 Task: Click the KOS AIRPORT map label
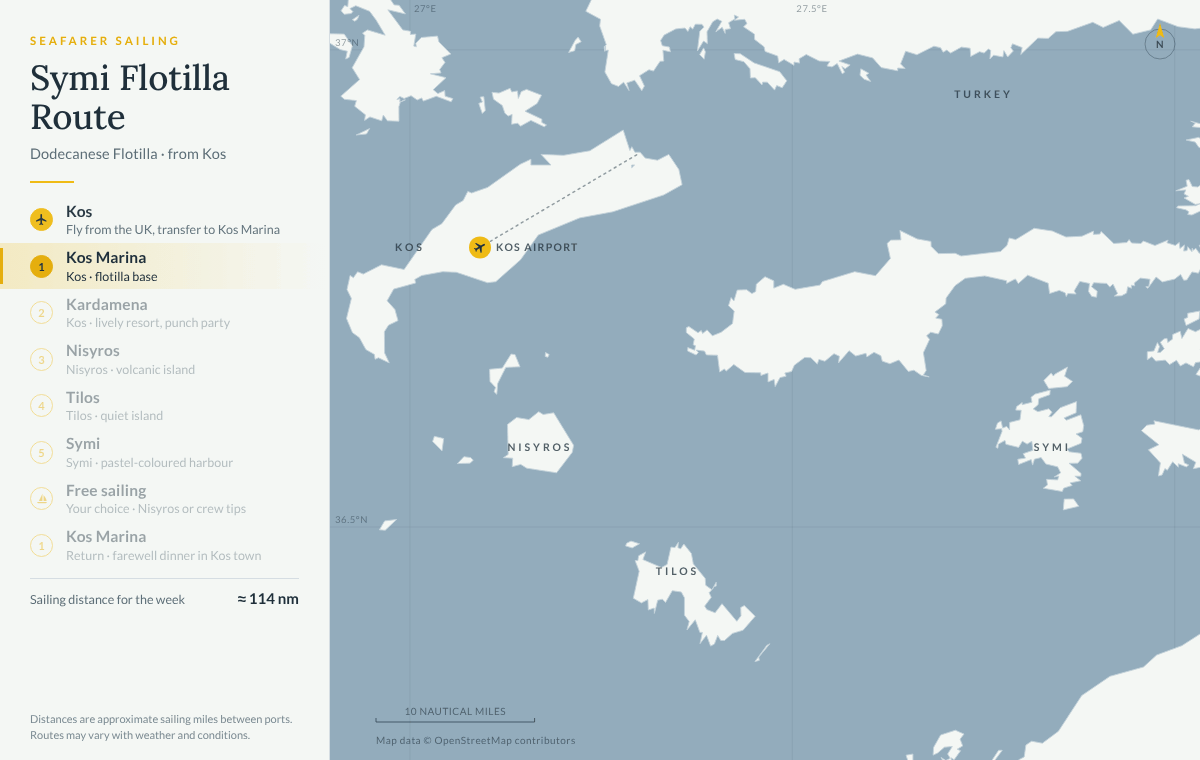coord(537,247)
